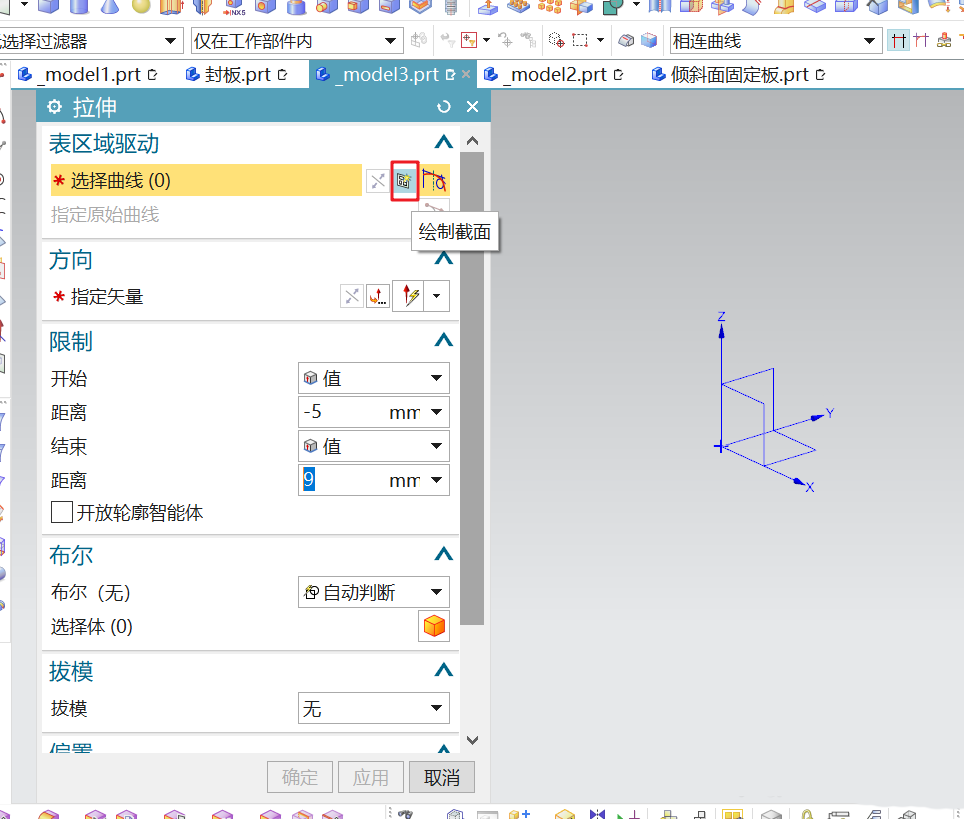Click the reset icon in the 拉伸 dialog title bar
964x819 pixels.
tap(443, 106)
